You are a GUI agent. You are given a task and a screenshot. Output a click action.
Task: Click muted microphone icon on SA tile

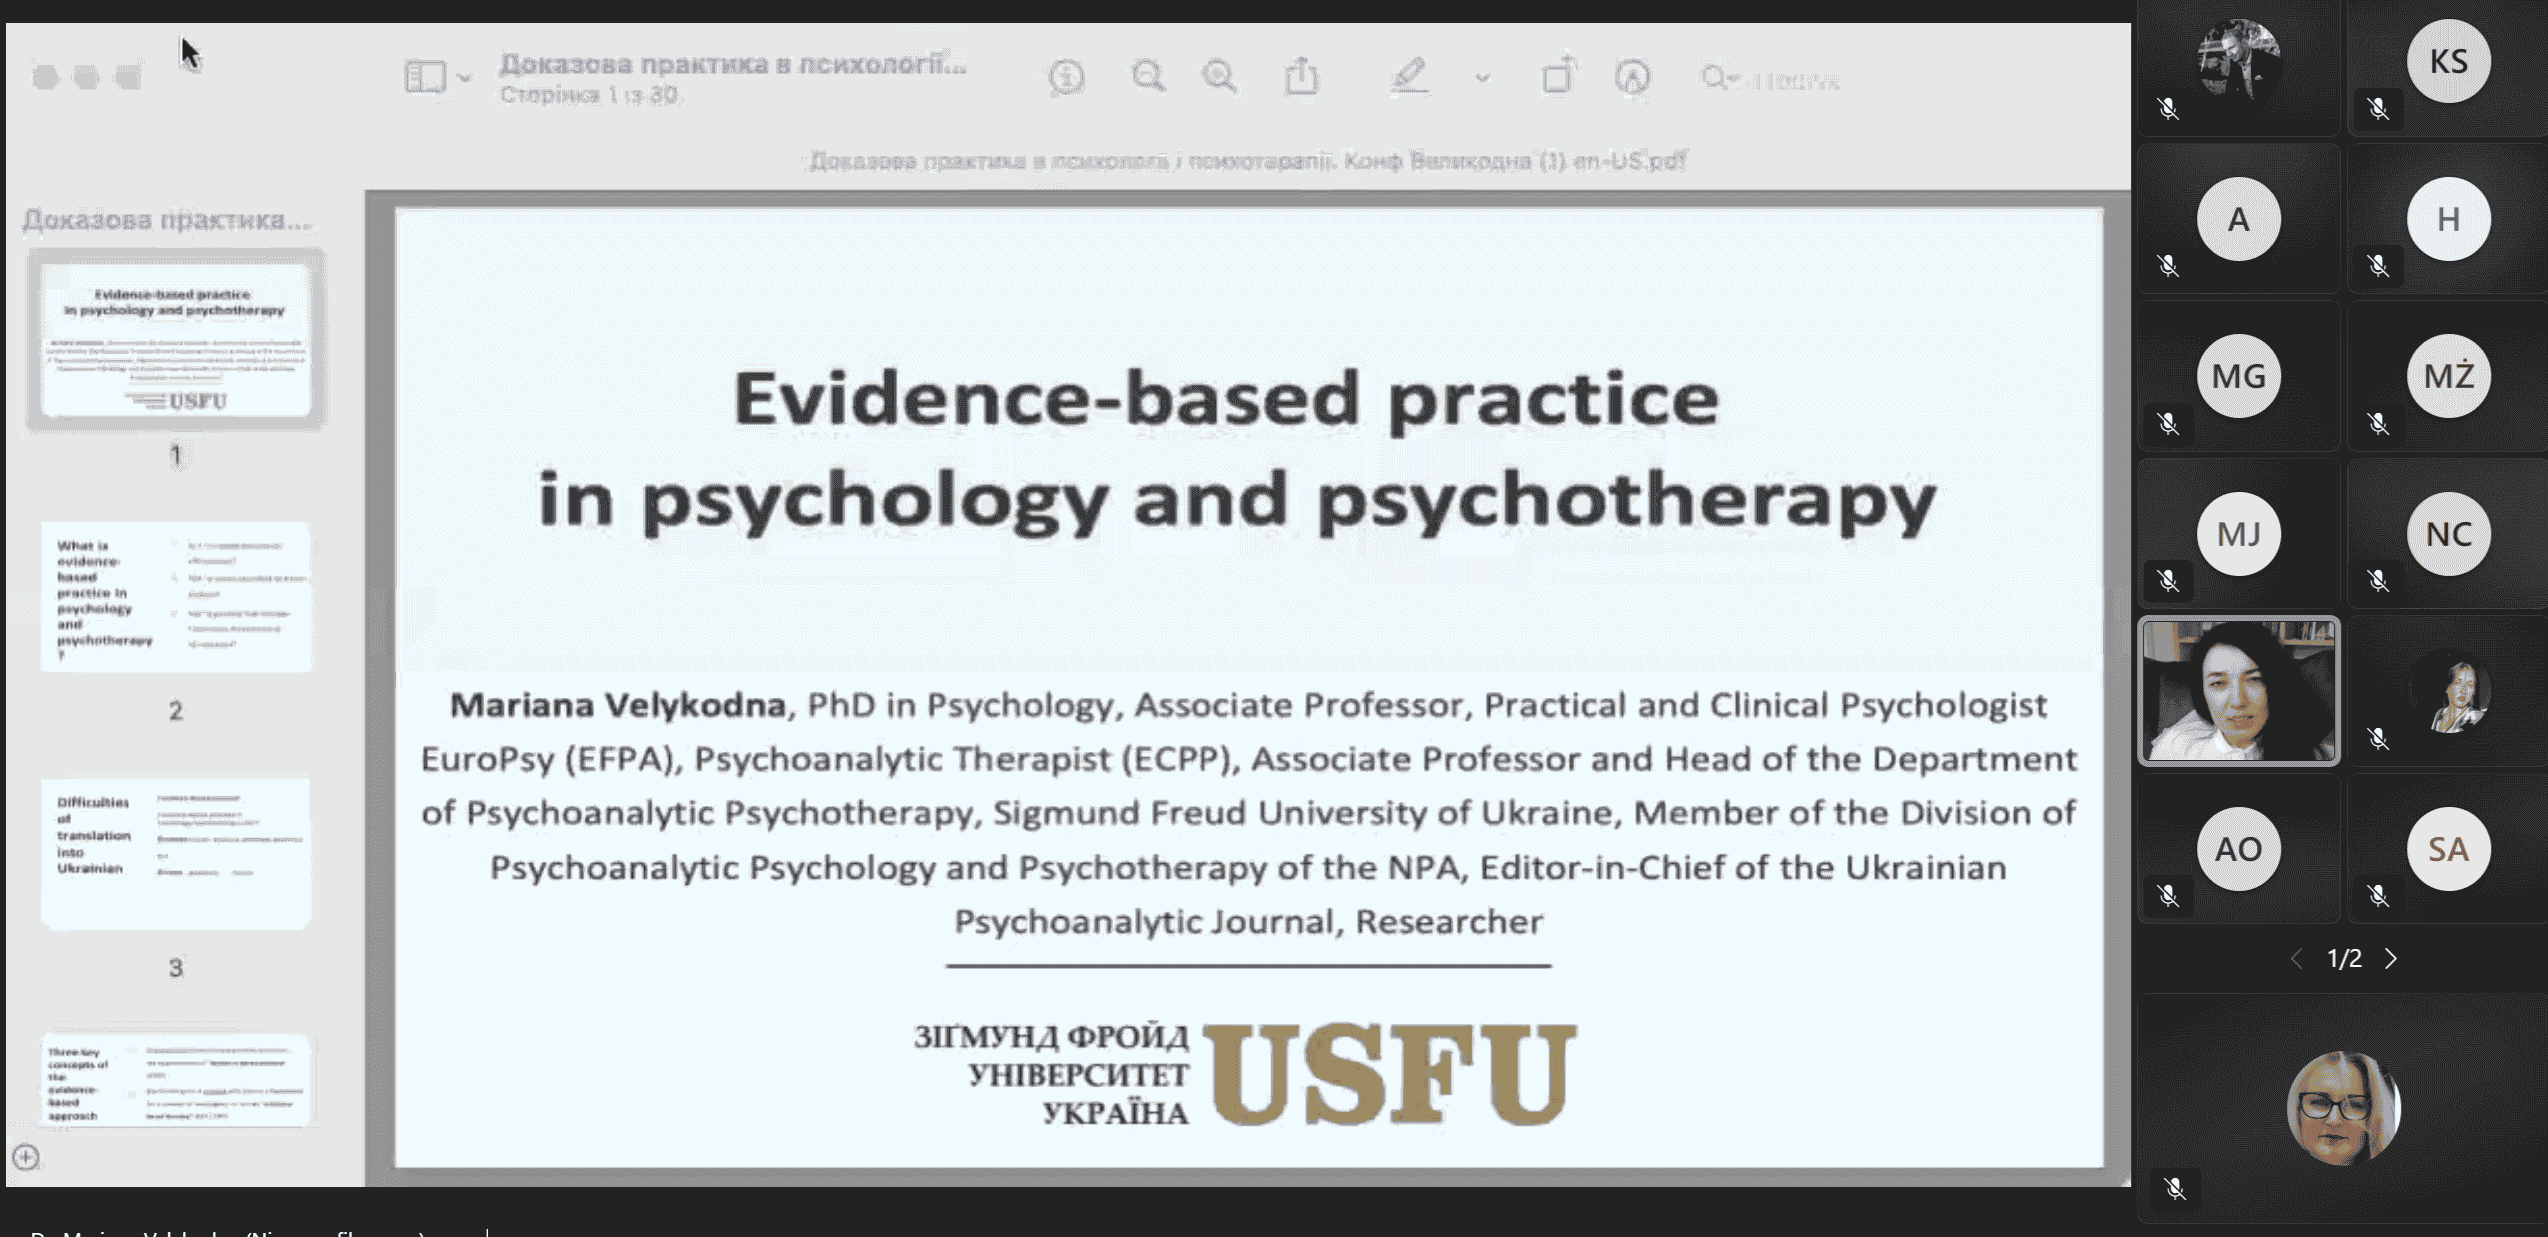(2378, 896)
